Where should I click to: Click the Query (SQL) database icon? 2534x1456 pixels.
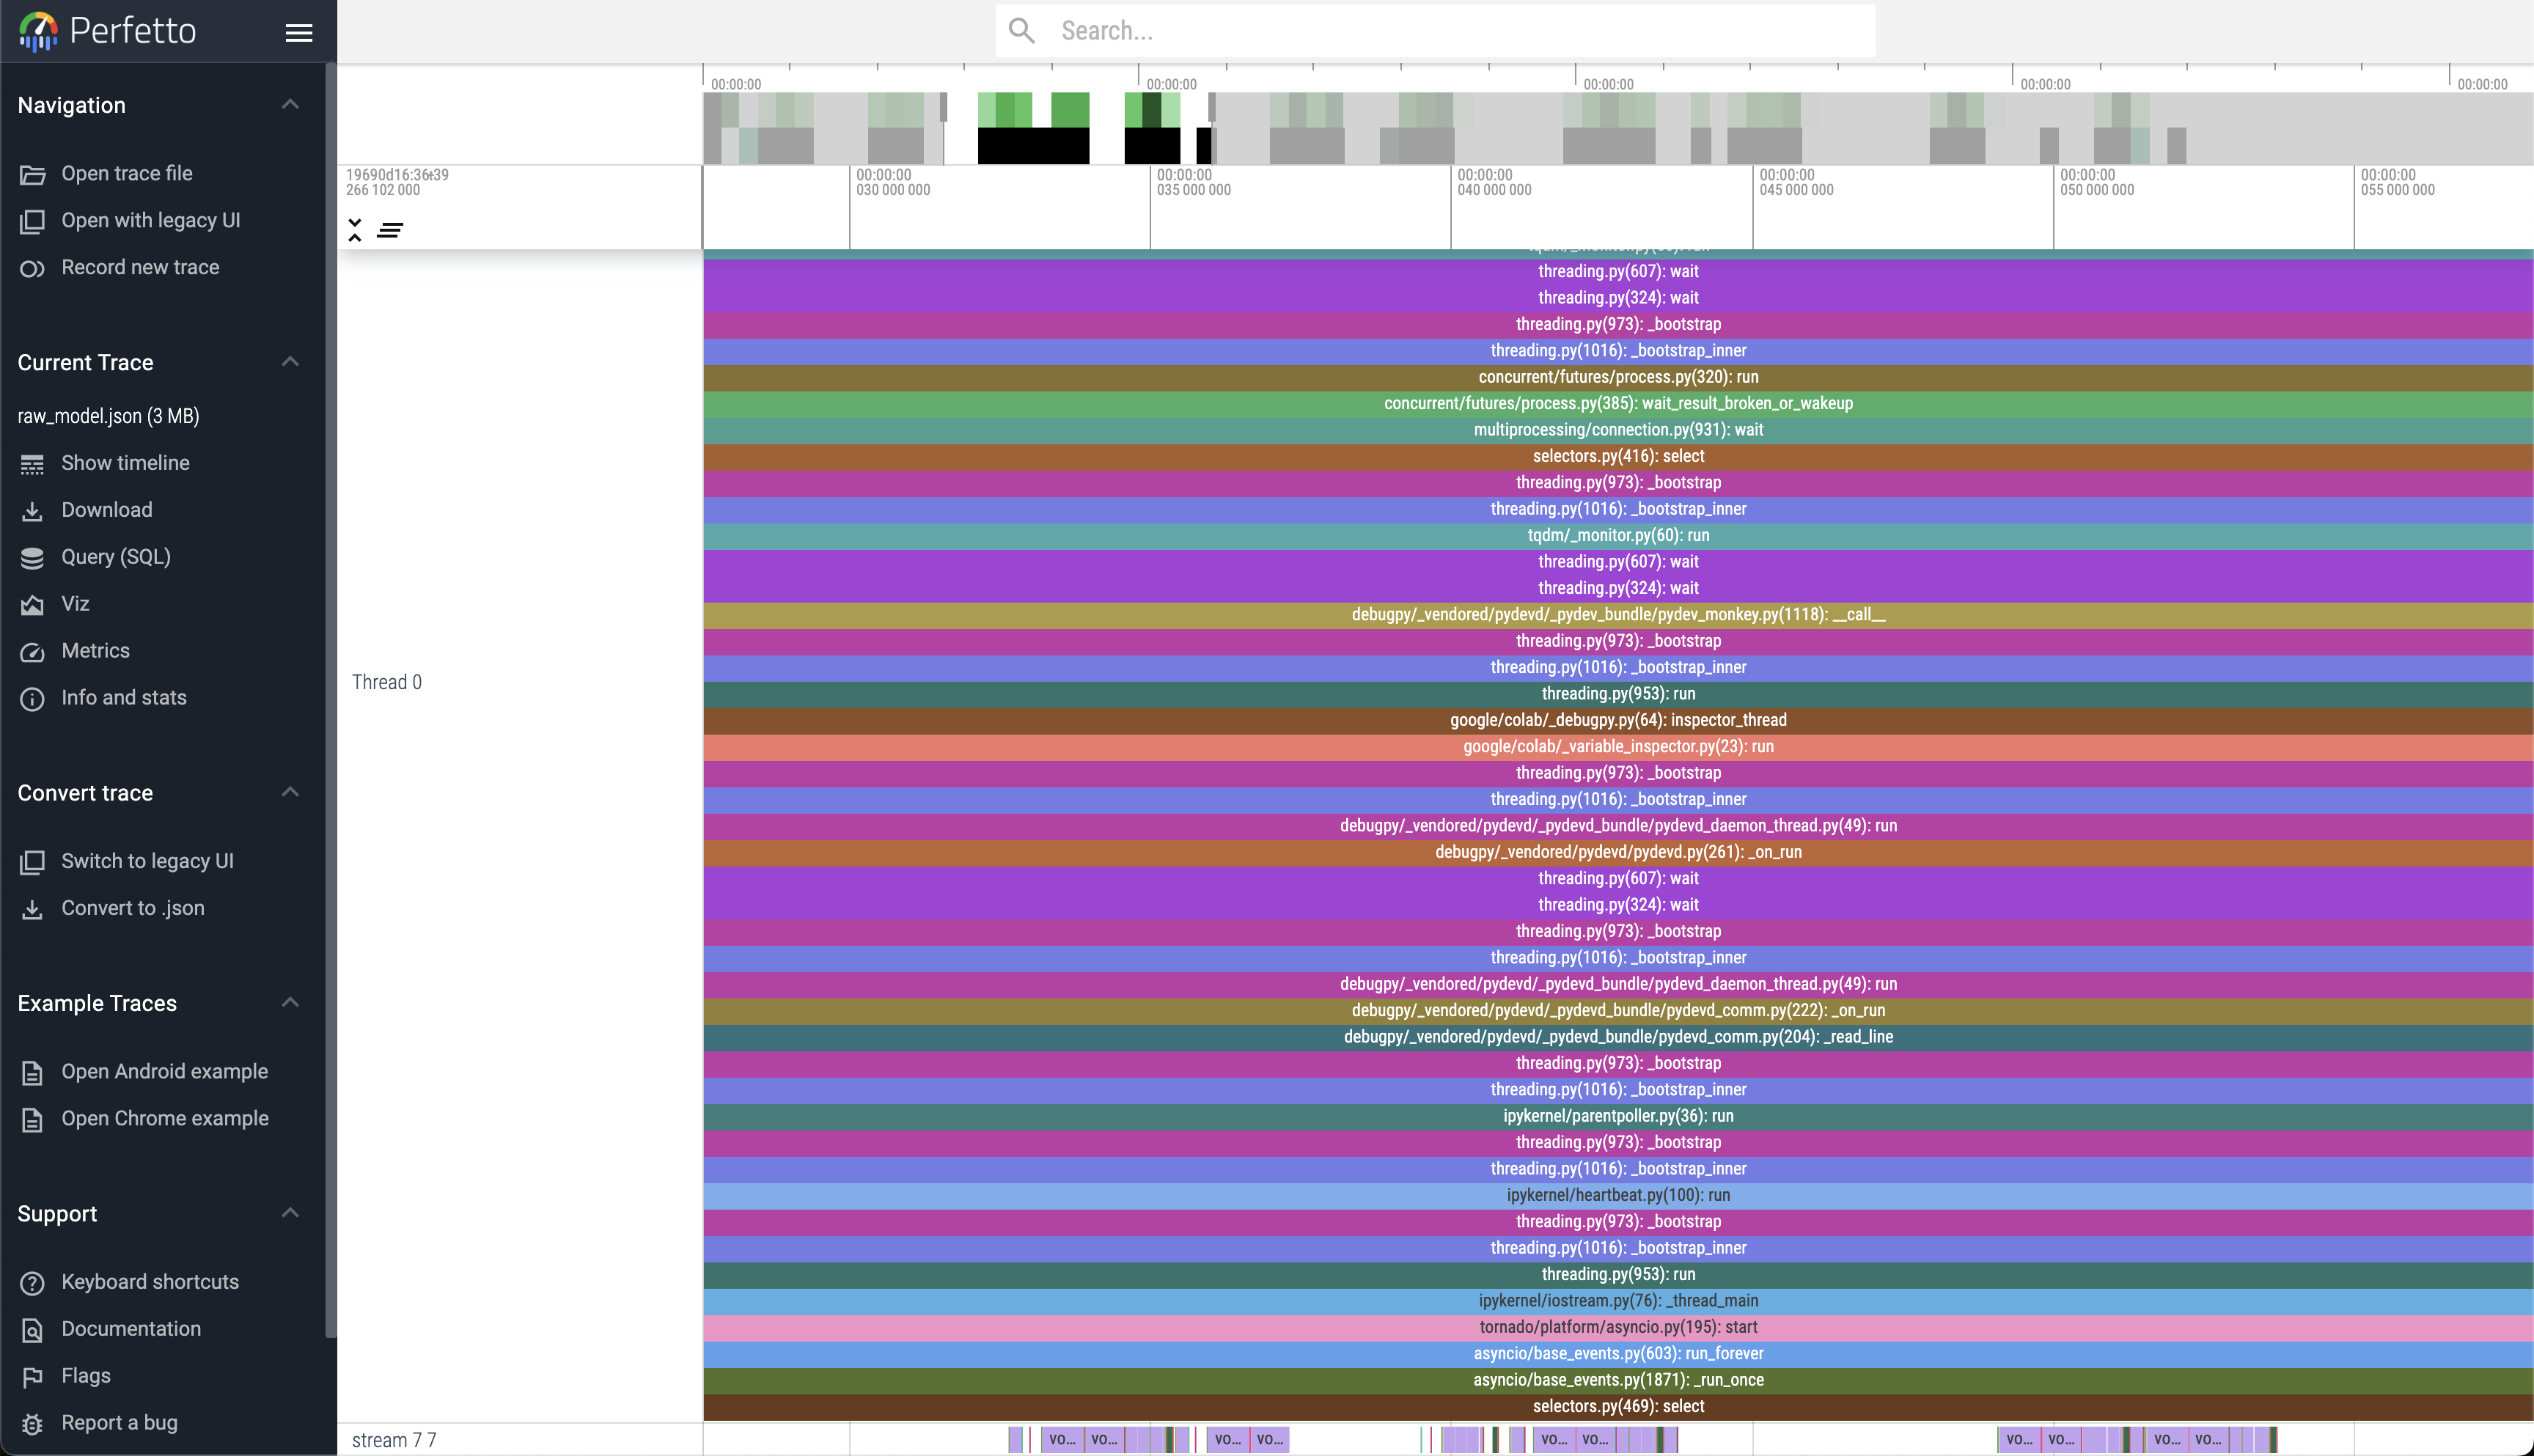point(32,558)
